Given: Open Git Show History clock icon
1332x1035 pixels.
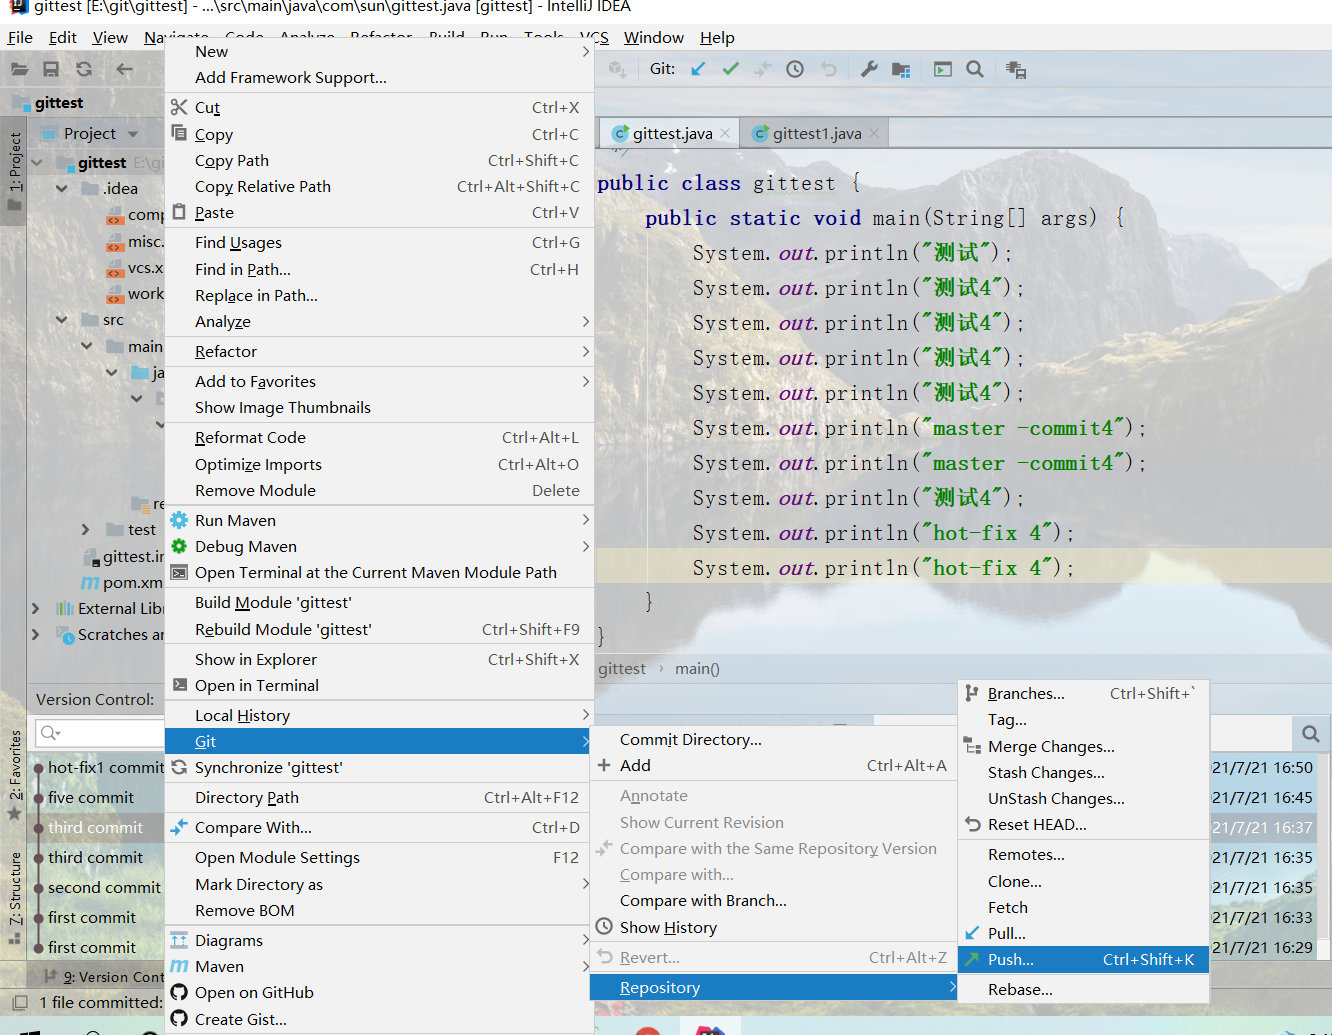Looking at the screenshot, I should click(x=795, y=69).
